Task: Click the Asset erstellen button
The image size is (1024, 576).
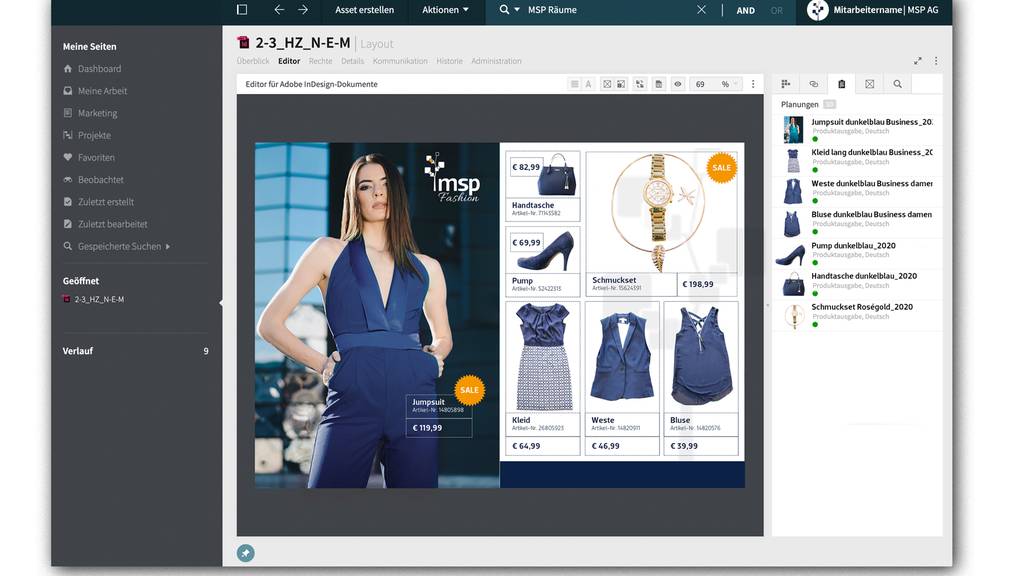Action: [364, 10]
